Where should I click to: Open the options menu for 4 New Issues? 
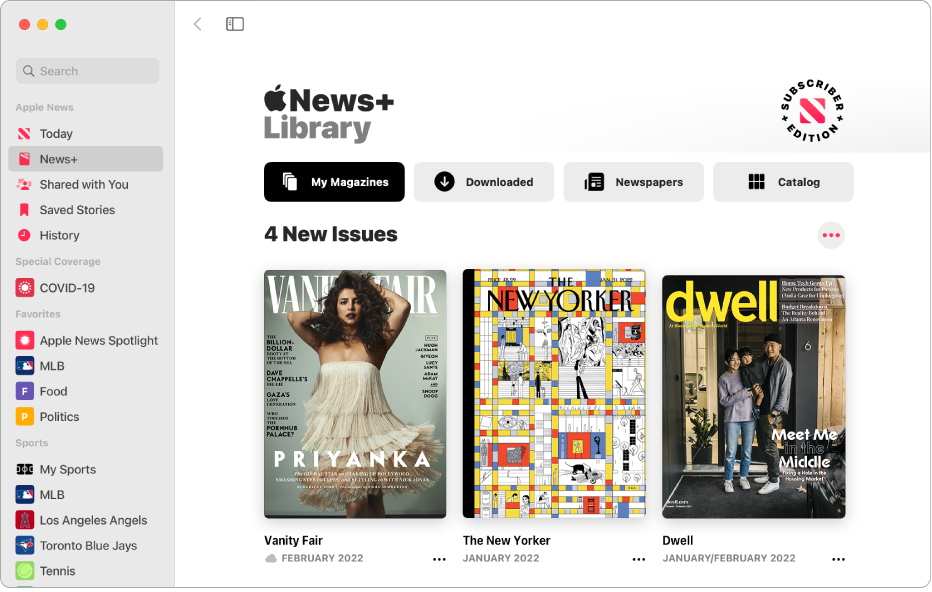click(831, 235)
